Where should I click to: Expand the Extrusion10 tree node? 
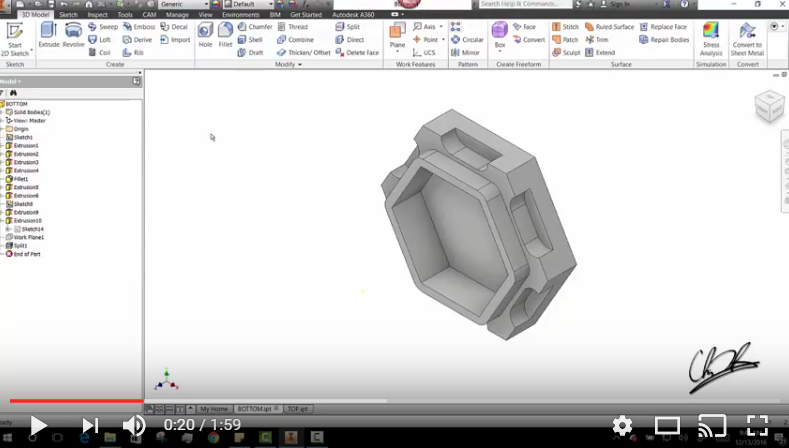[2, 220]
